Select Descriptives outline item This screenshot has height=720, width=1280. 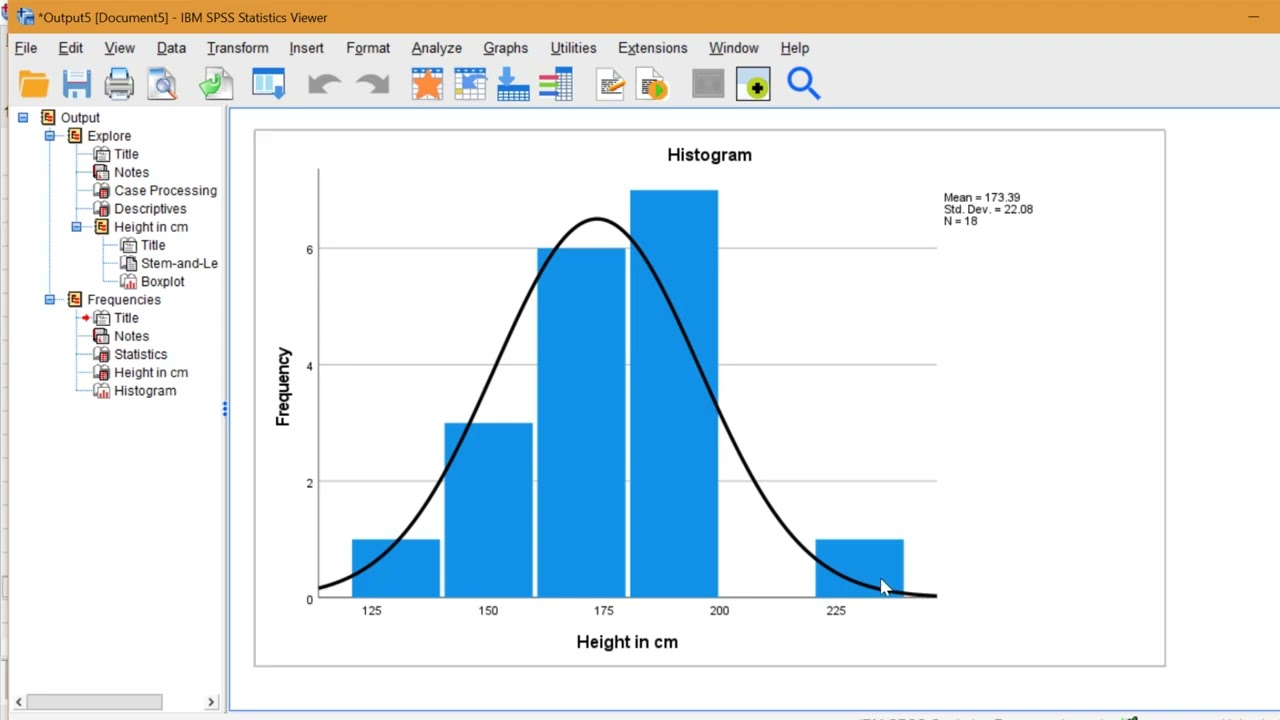coord(150,208)
